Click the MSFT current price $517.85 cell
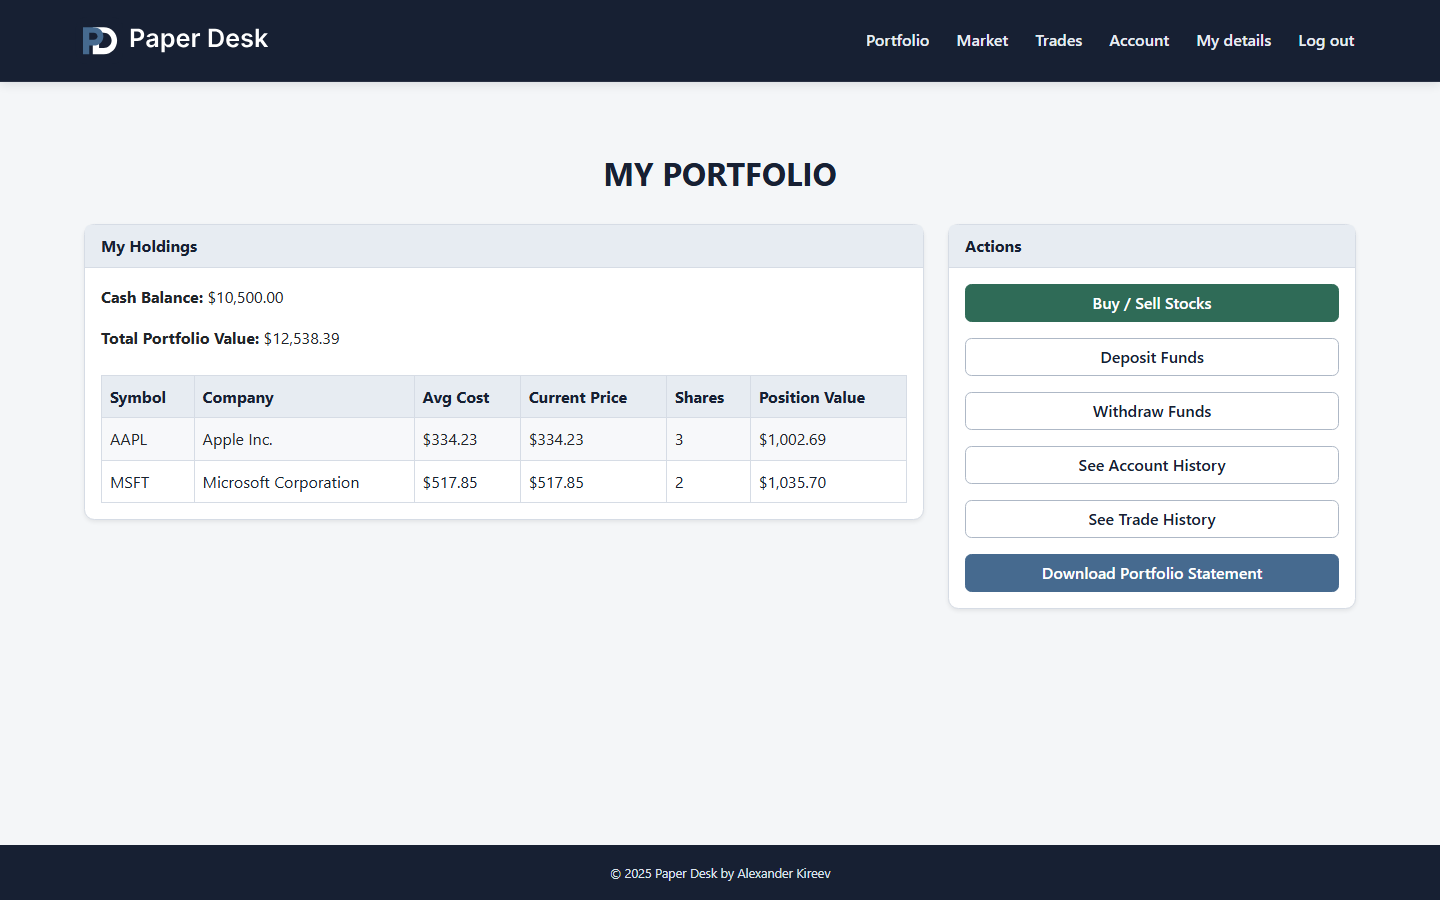Viewport: 1440px width, 900px height. coord(593,482)
